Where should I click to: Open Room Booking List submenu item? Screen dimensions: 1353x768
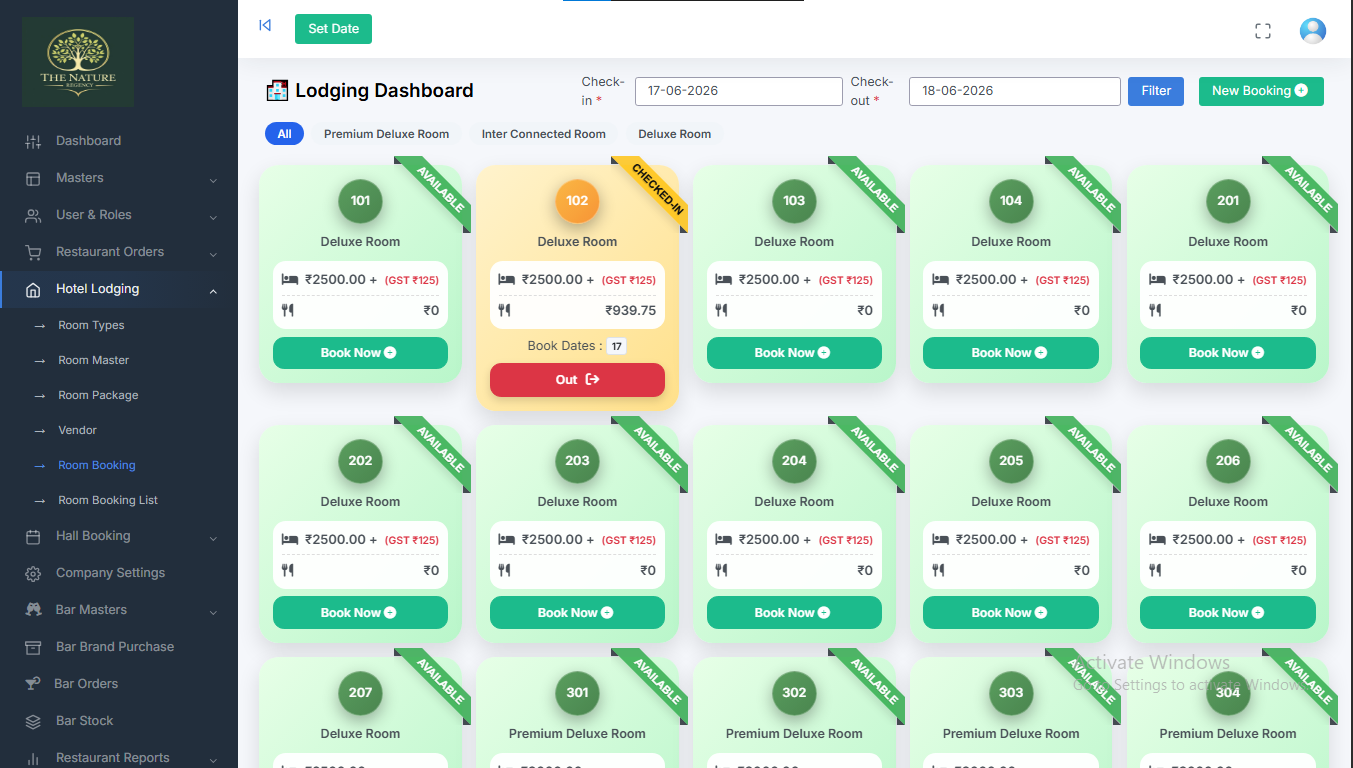[x=108, y=500]
